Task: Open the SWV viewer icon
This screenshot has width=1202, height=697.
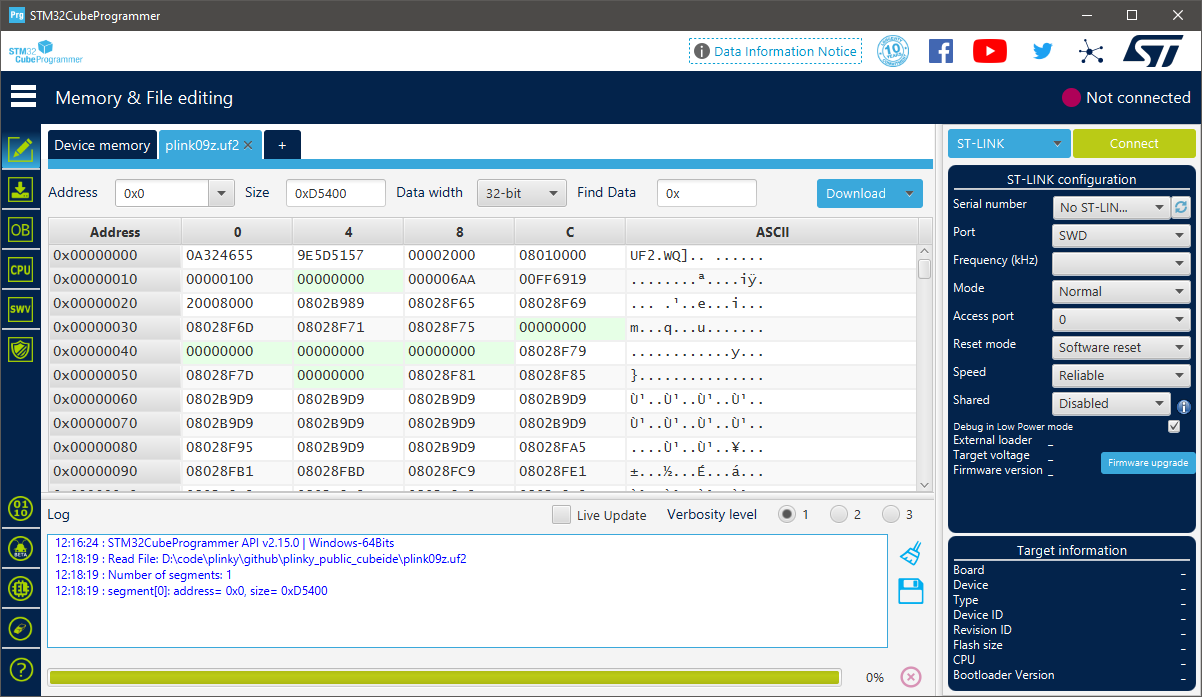Action: point(20,309)
